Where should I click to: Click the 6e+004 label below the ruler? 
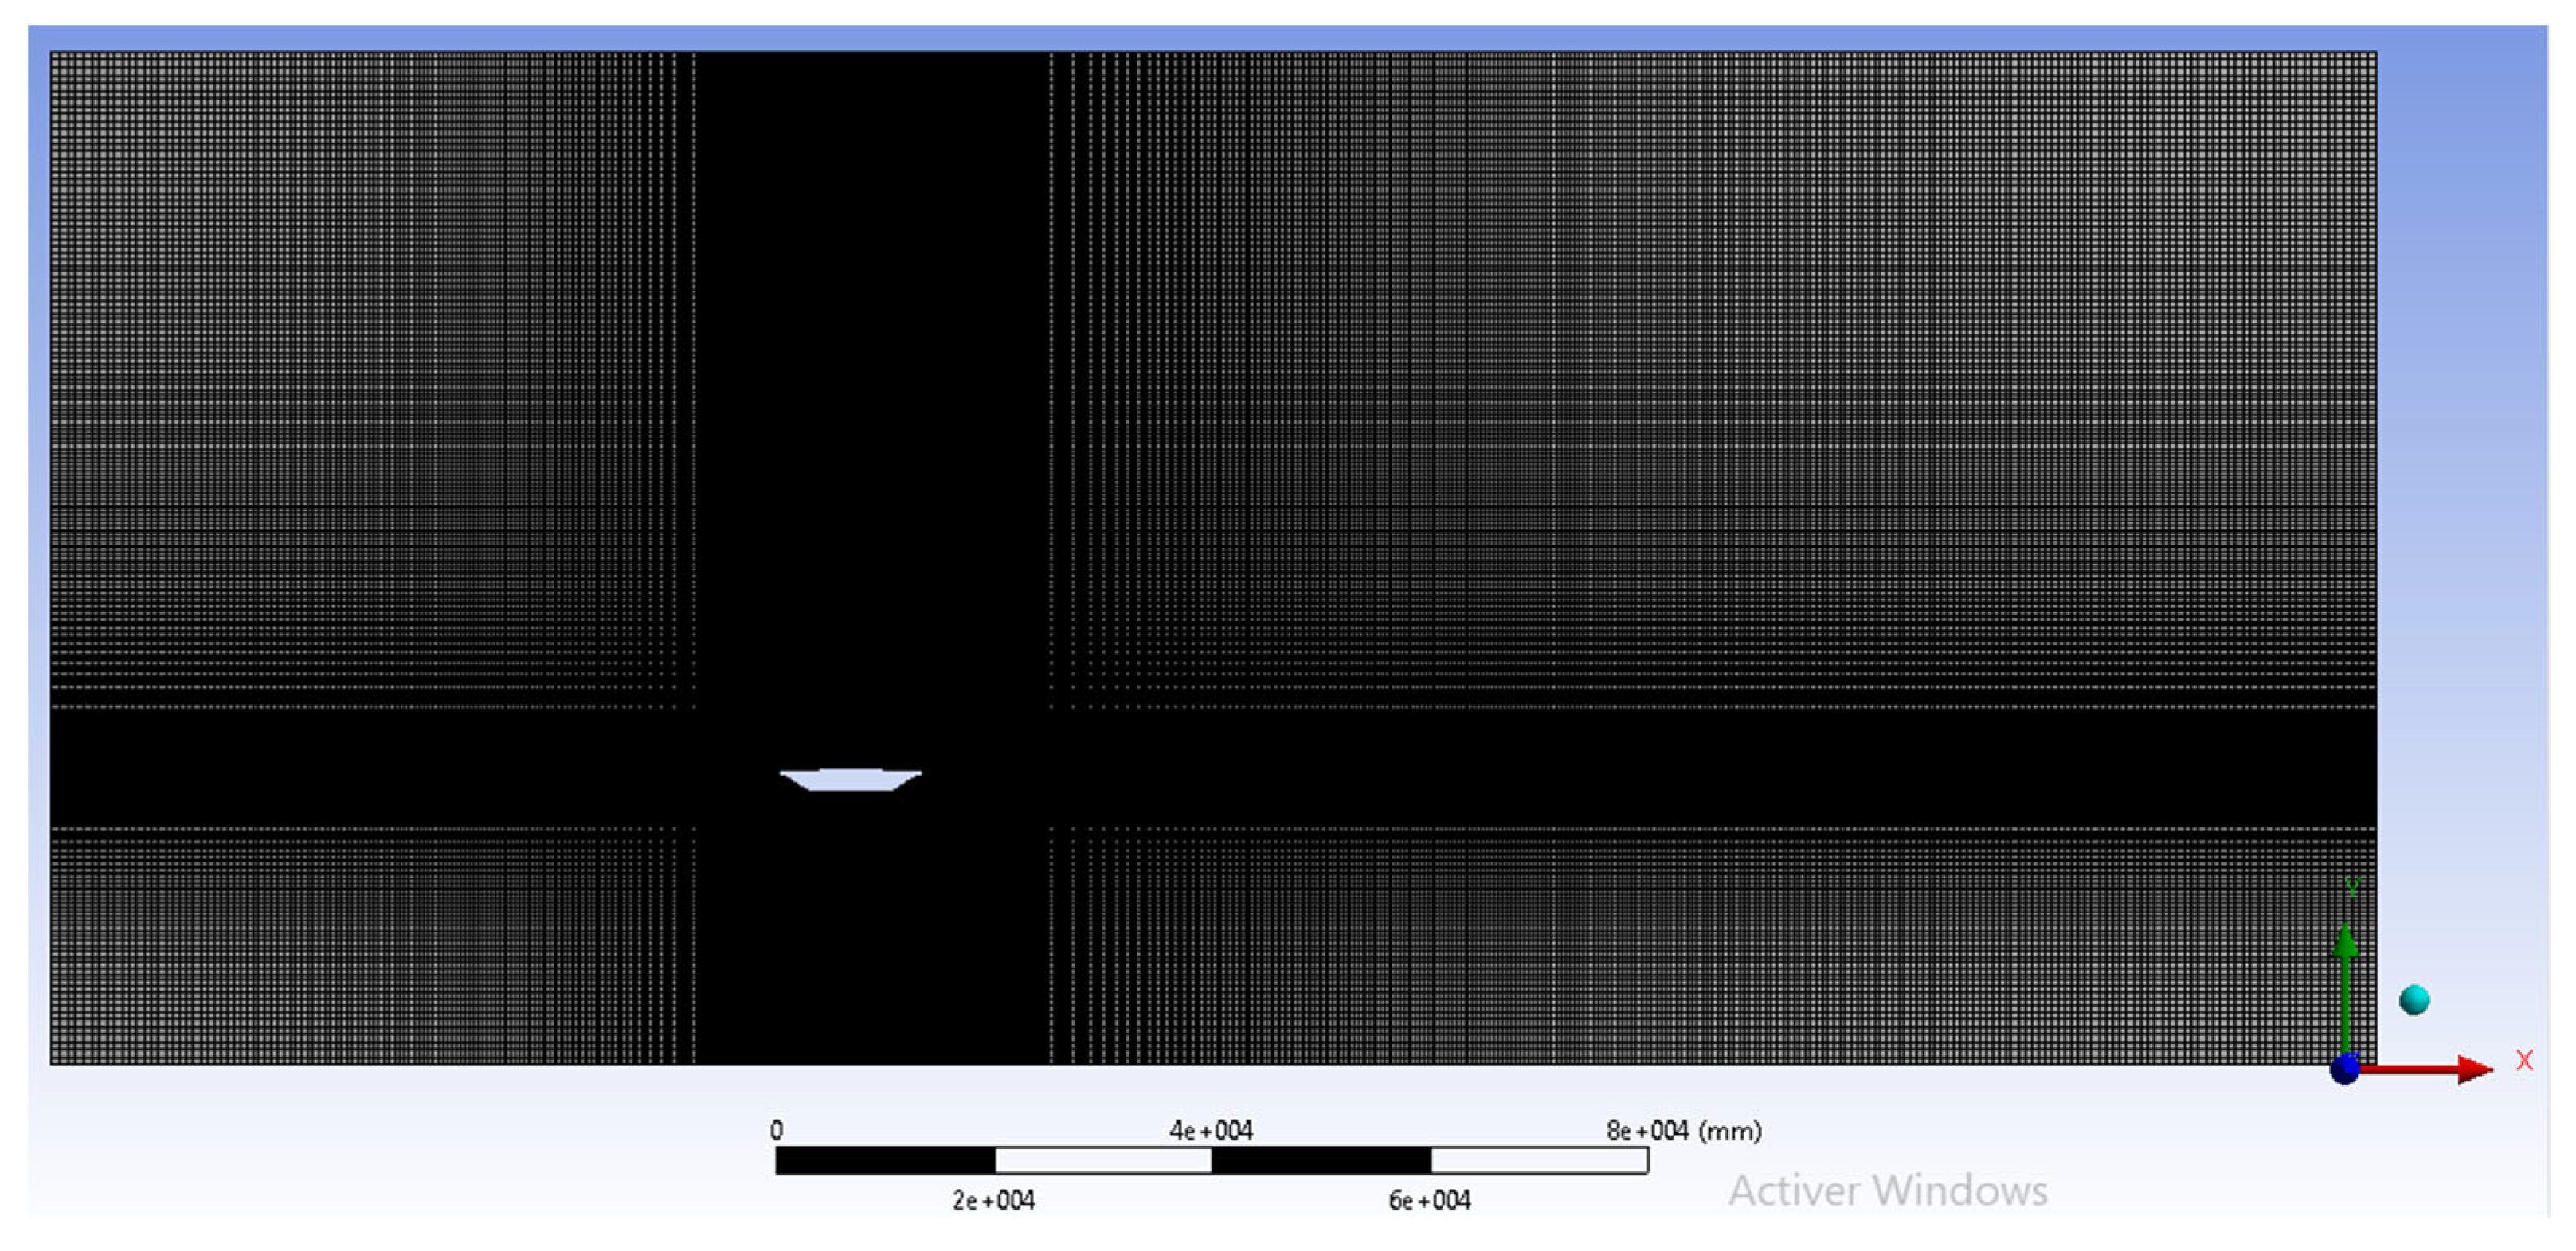(x=1429, y=1200)
